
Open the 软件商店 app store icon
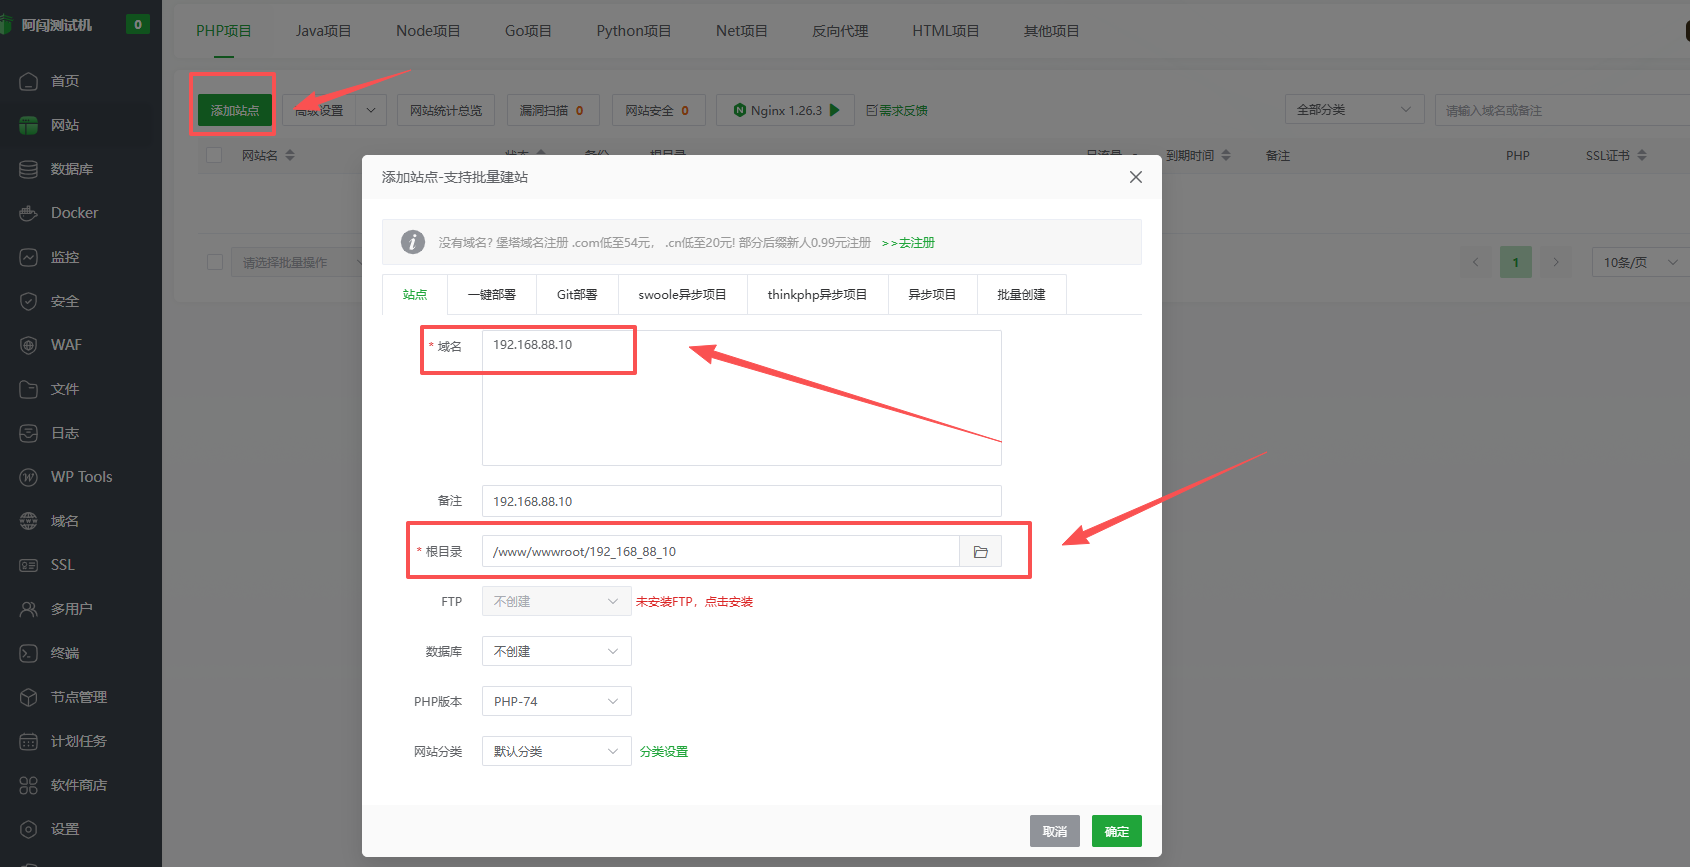click(x=29, y=785)
